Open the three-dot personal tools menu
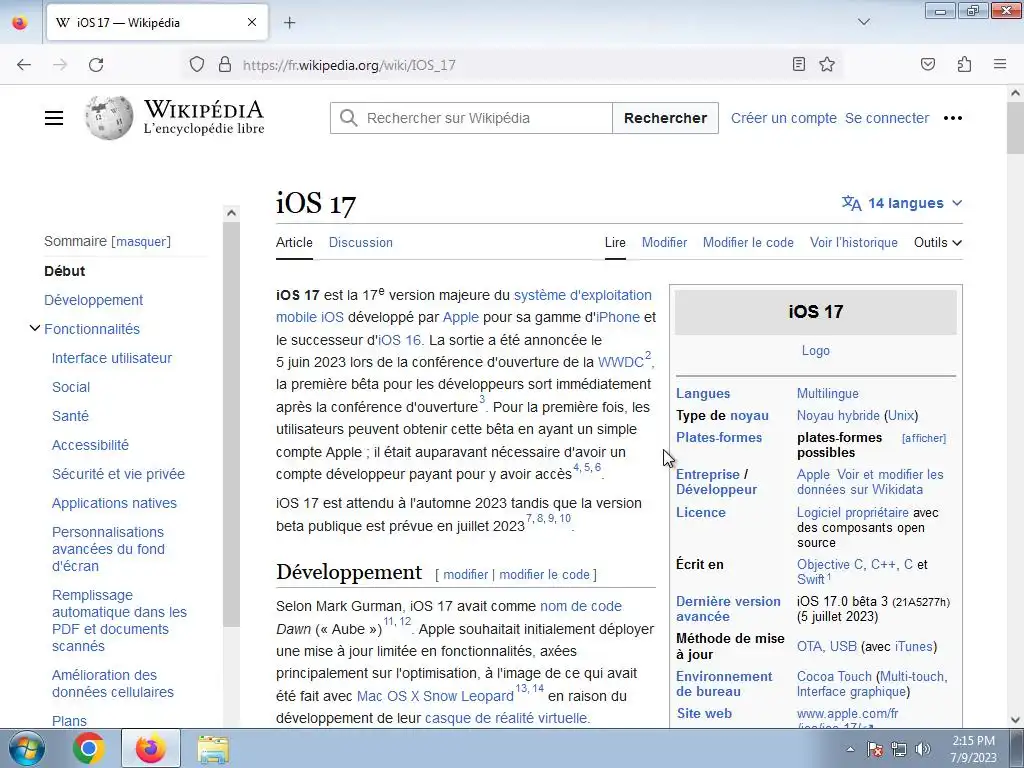The image size is (1024, 768). (953, 118)
